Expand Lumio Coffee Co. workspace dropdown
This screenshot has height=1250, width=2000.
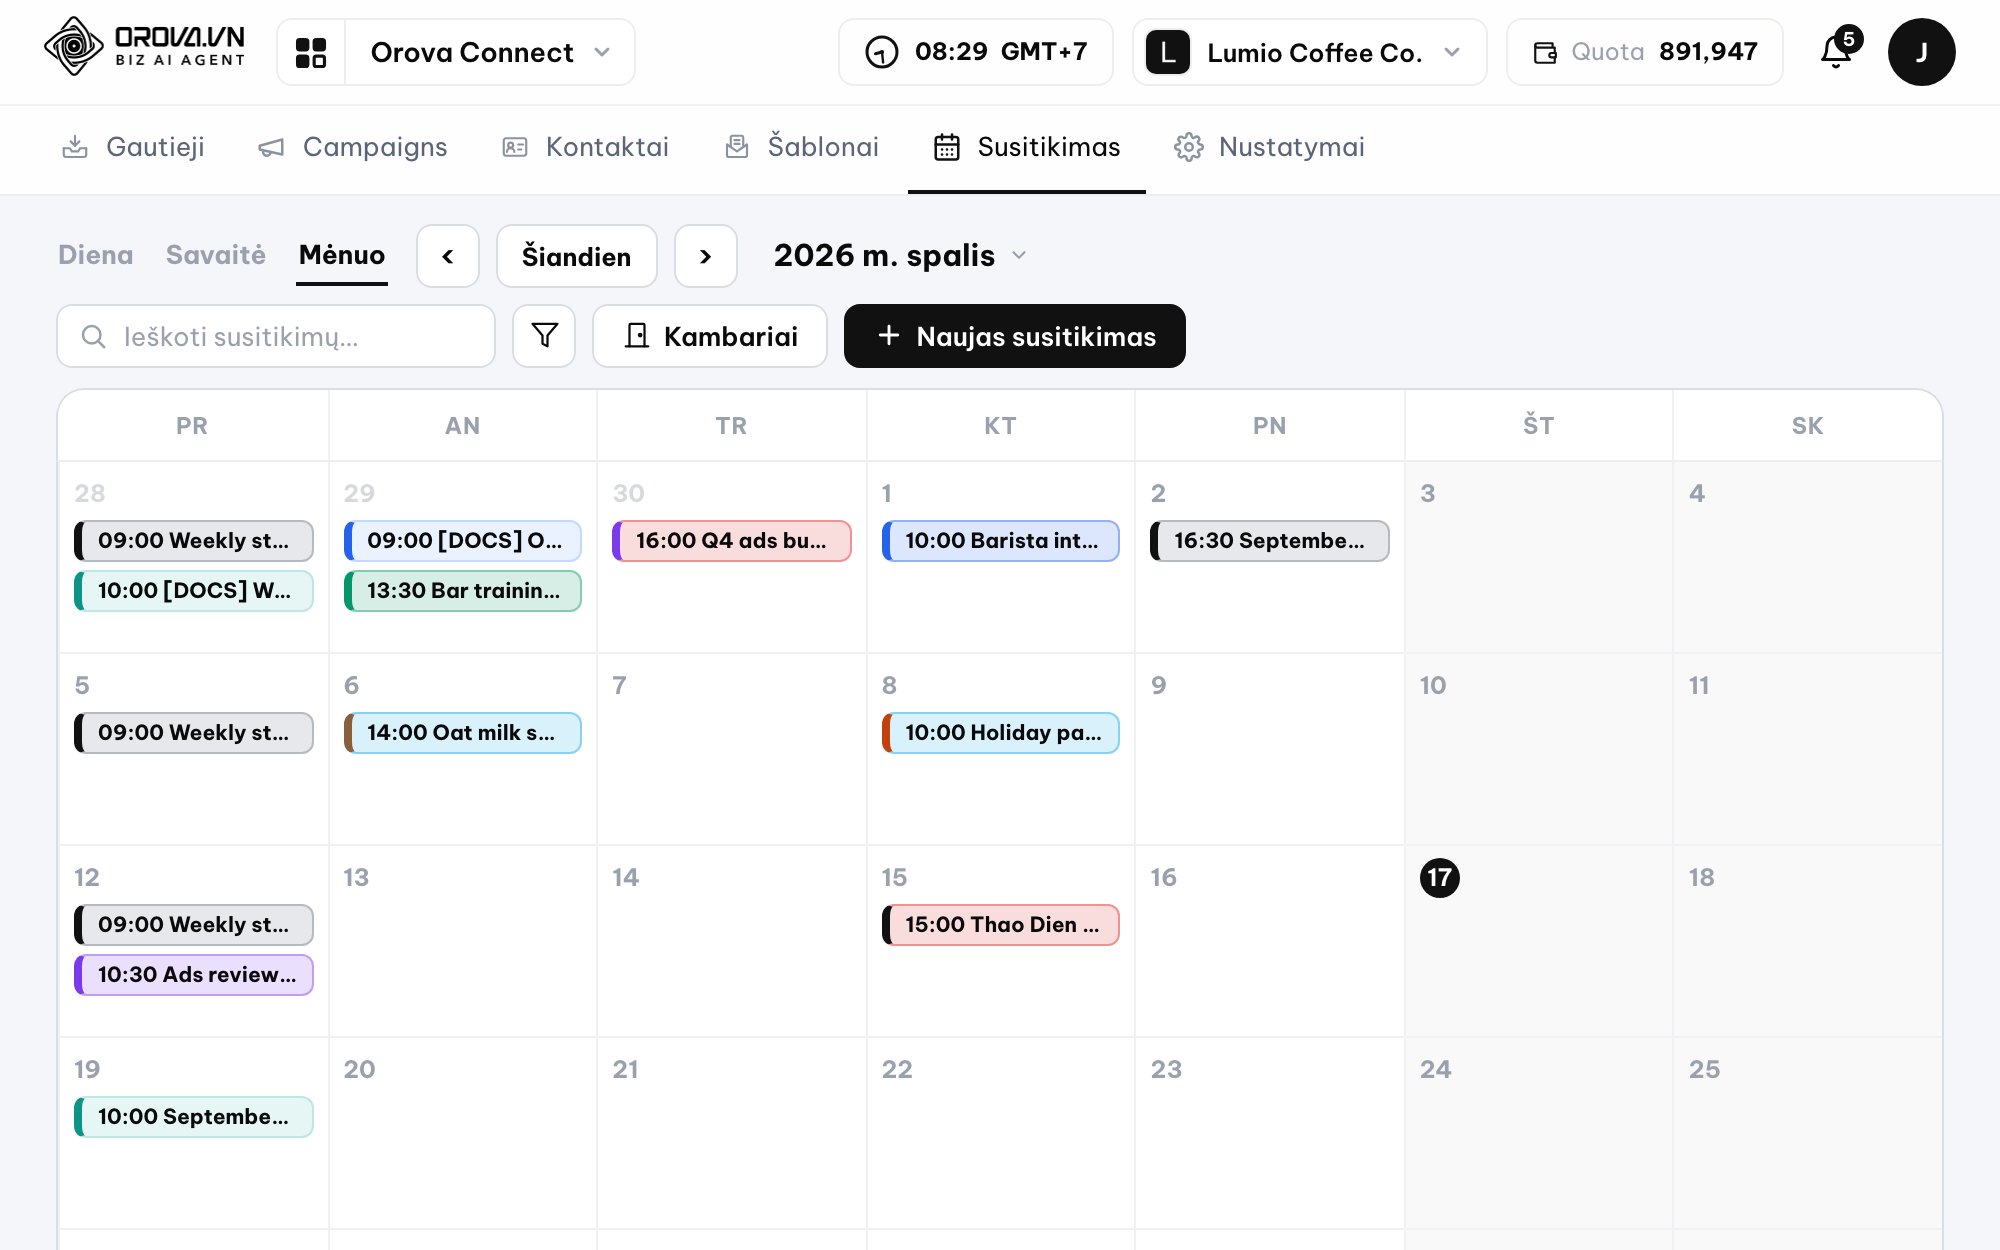(1310, 52)
